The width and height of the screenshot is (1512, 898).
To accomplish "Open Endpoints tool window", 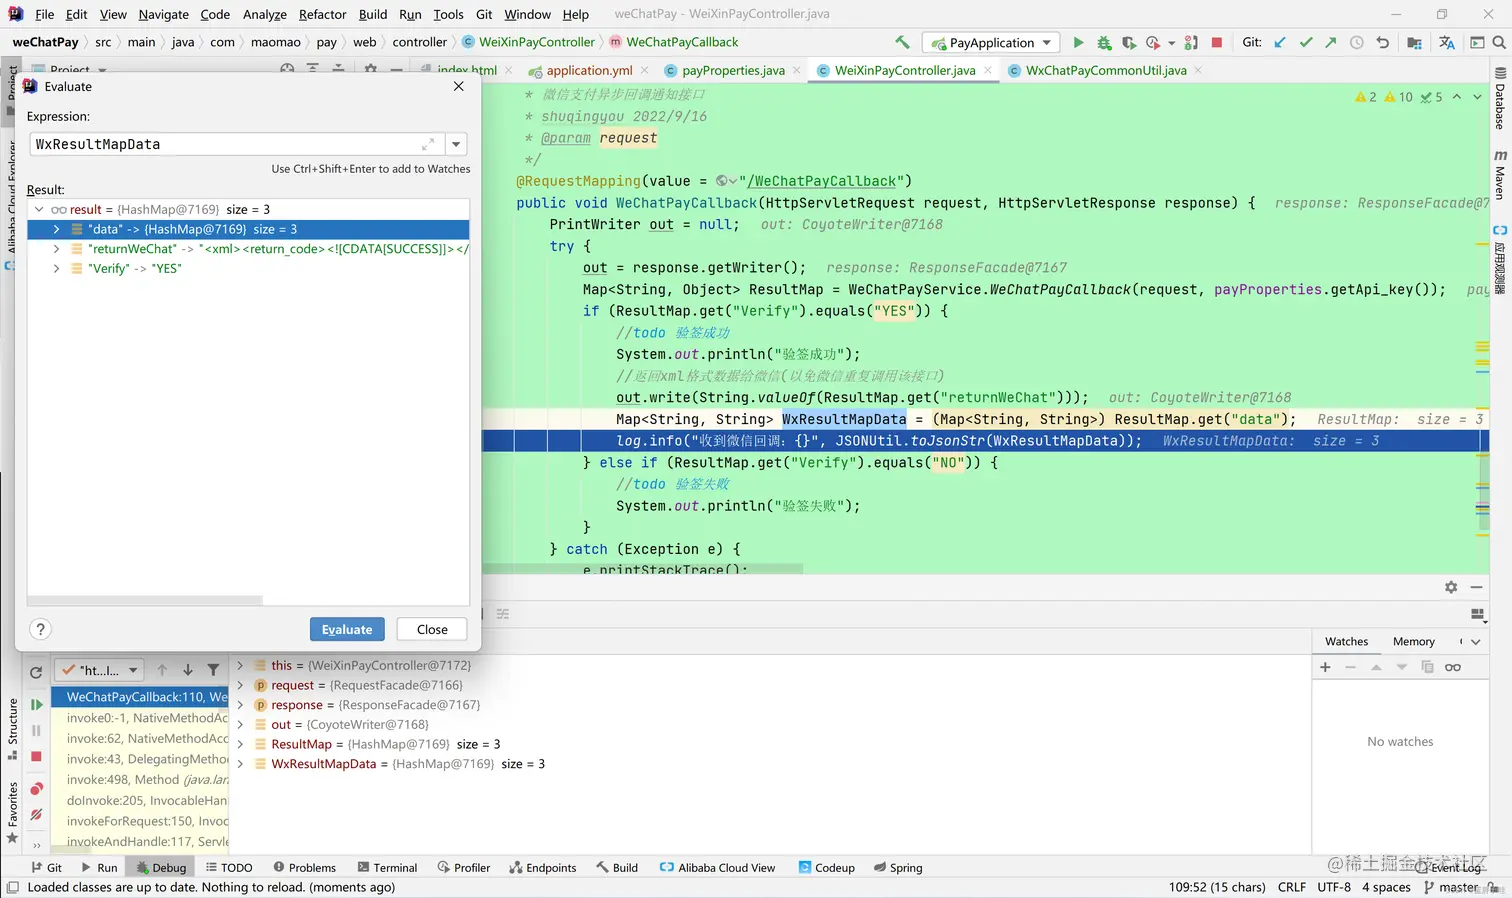I will point(542,868).
